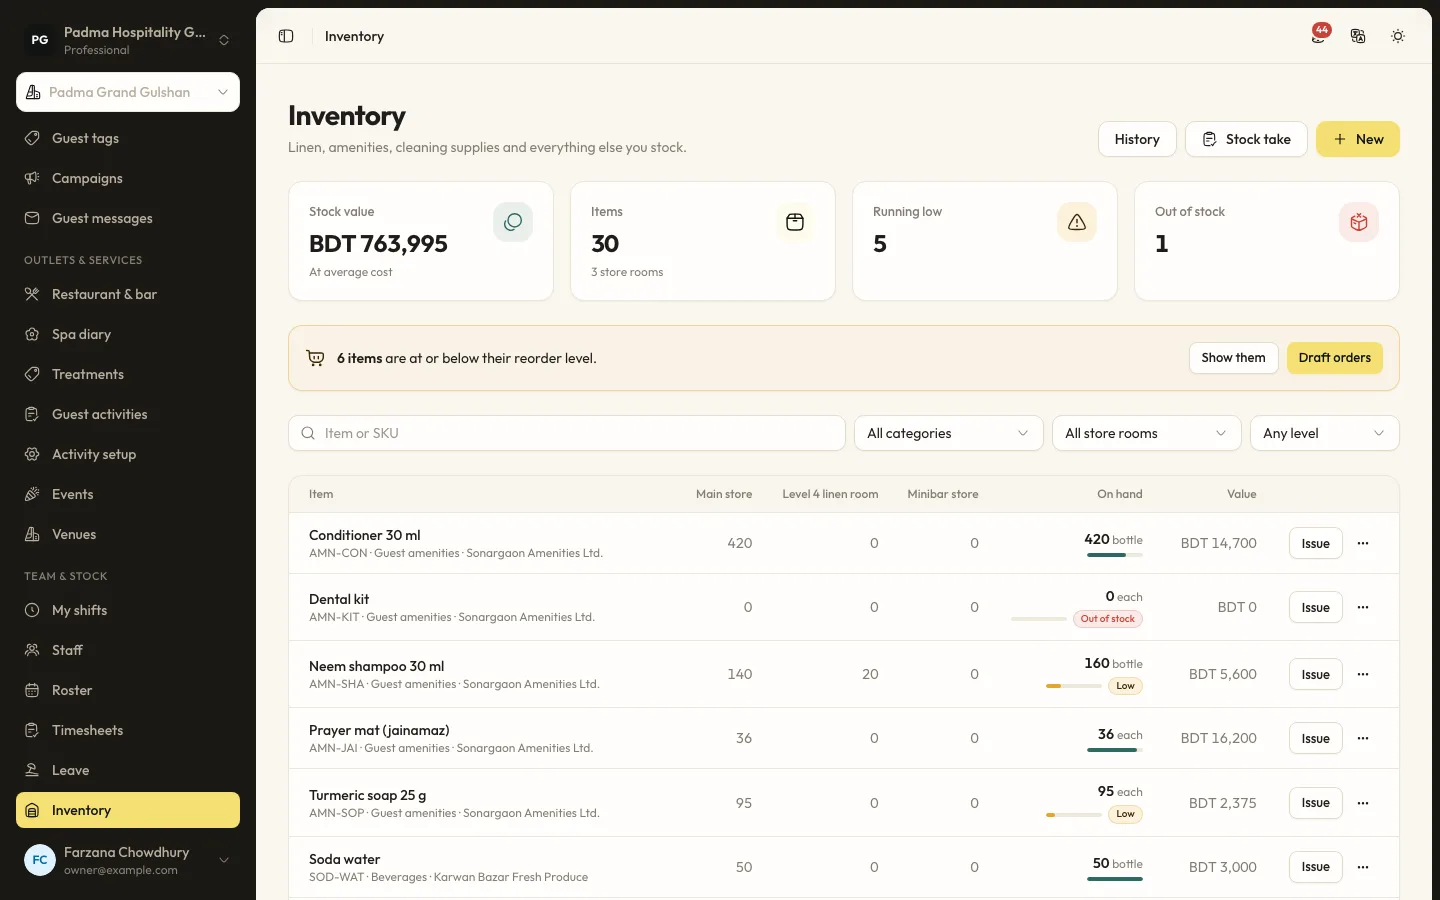Click the Low badge on Neem shampoo
The image size is (1440, 900).
[1125, 686]
